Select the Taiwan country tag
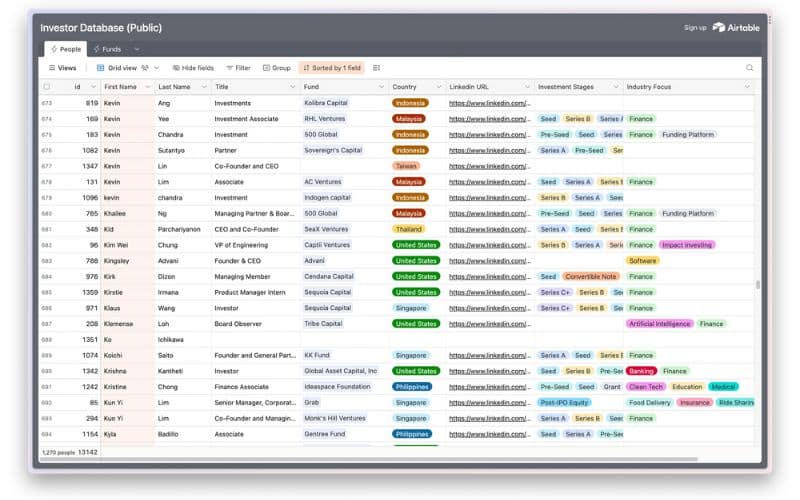This screenshot has width=800, height=500. tap(406, 166)
